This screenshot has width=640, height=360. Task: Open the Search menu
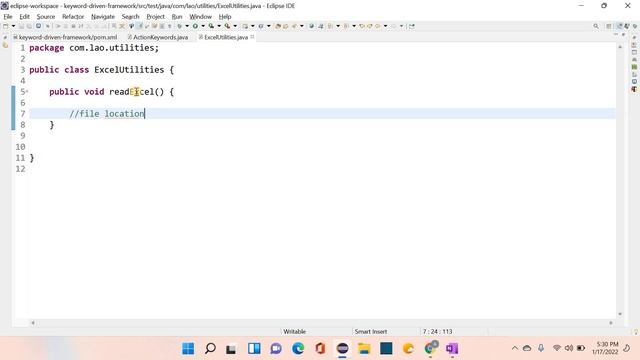point(131,17)
